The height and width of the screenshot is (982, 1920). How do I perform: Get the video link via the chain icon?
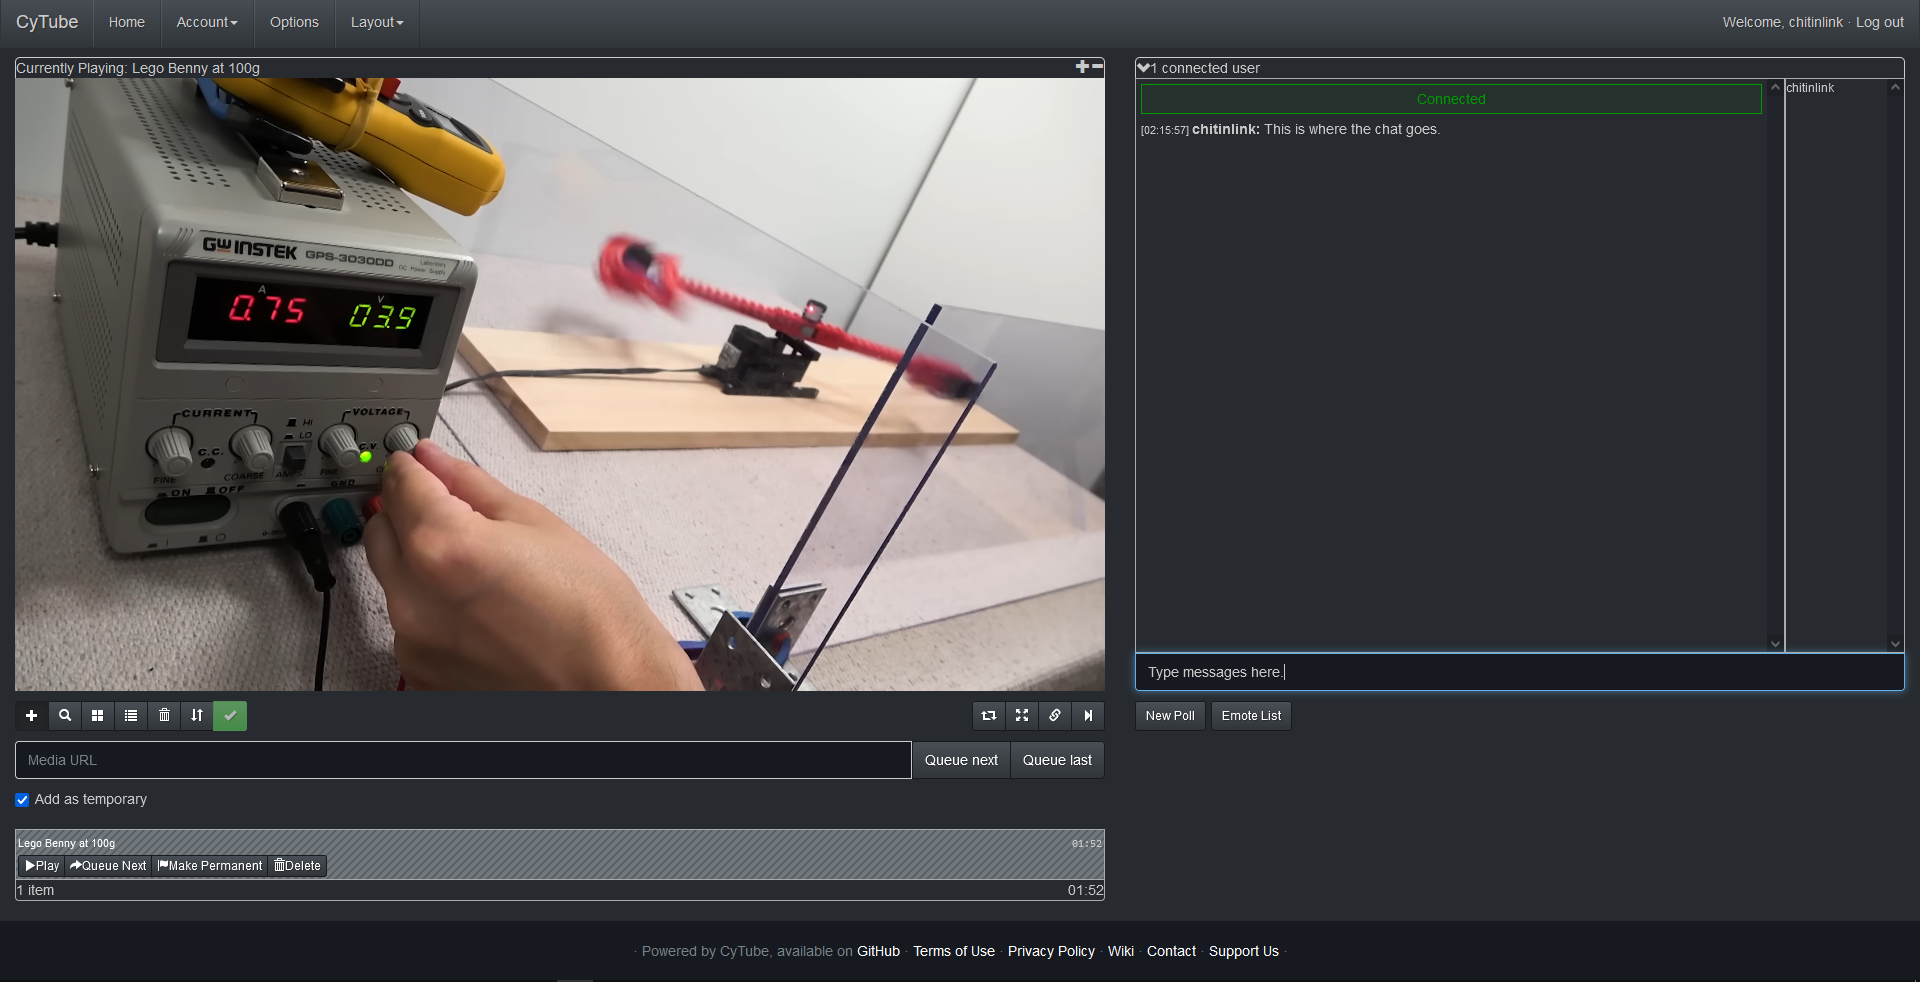1054,716
